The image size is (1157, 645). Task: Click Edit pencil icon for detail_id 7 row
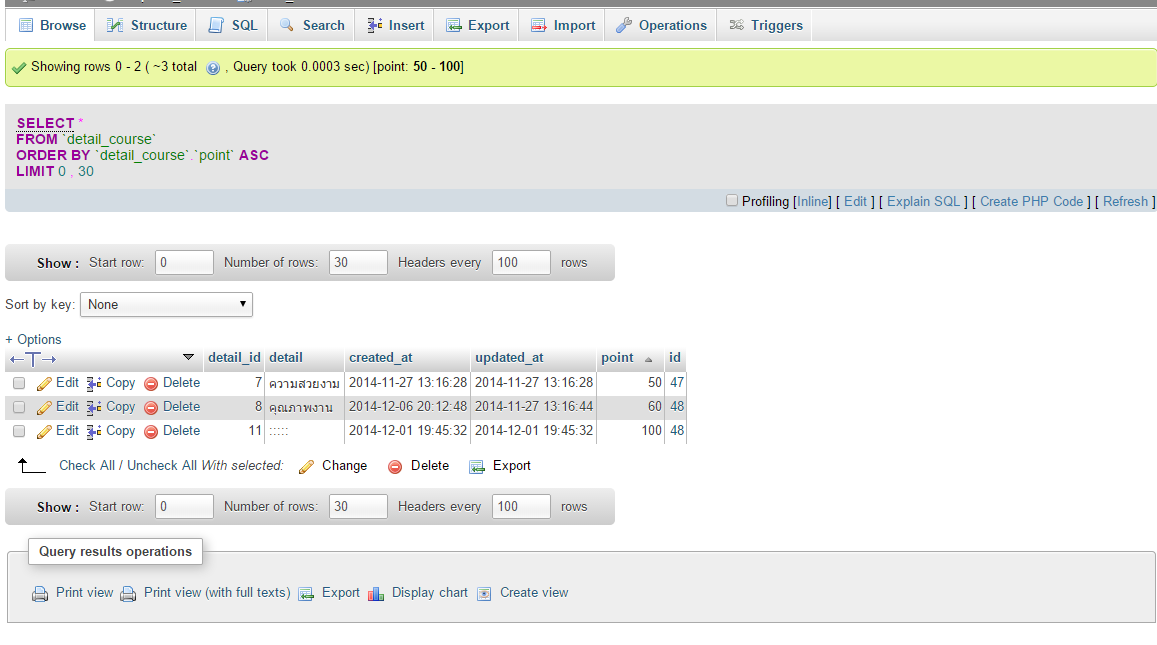point(44,384)
